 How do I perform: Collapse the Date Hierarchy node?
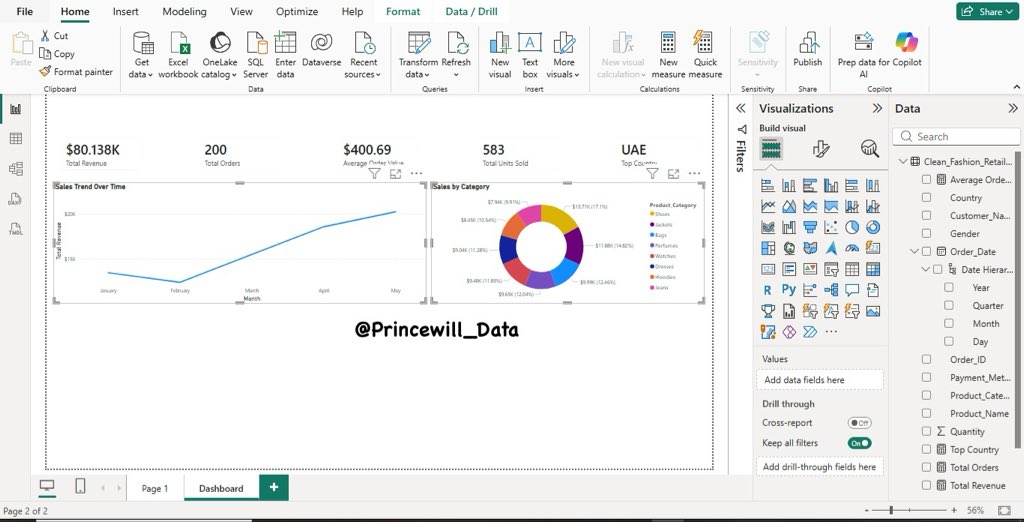tap(925, 269)
